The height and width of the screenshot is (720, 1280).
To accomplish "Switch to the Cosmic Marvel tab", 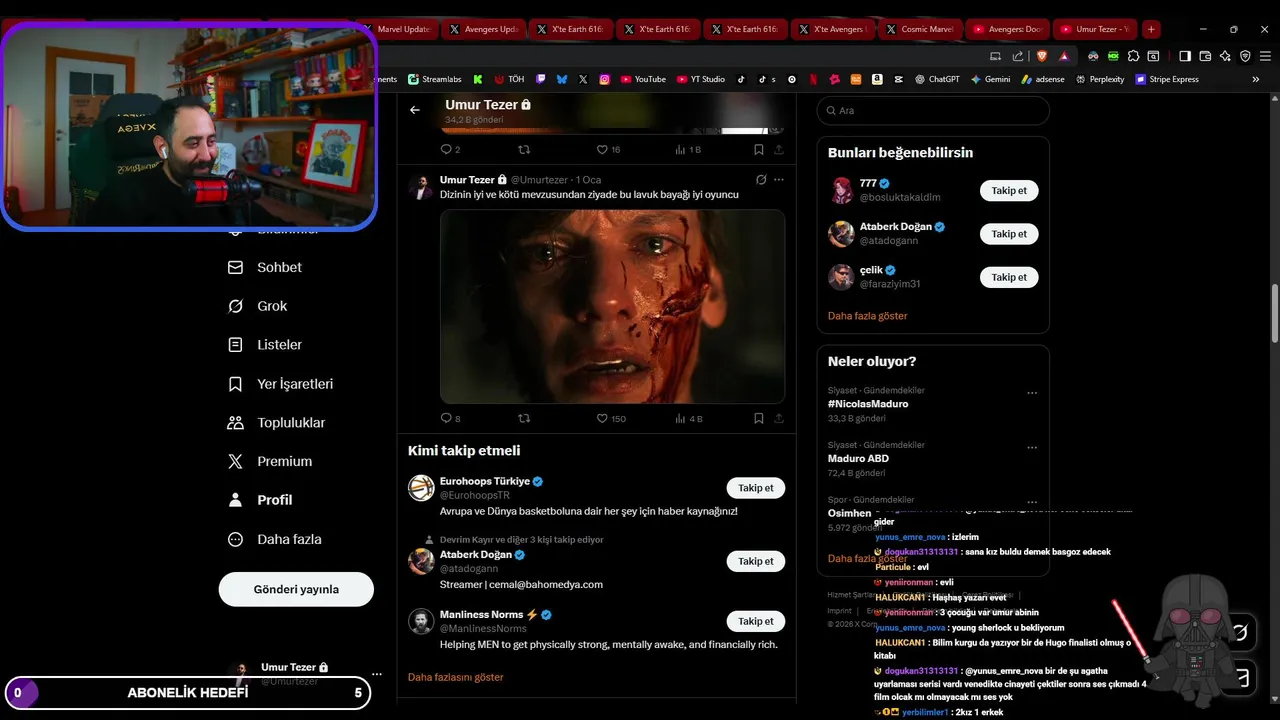I will [x=920, y=29].
